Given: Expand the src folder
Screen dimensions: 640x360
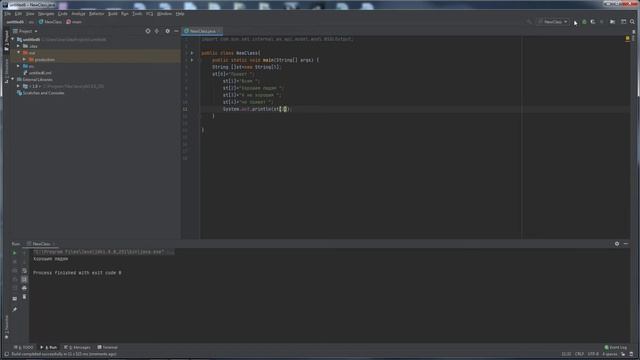Looking at the screenshot, I should click(18, 66).
